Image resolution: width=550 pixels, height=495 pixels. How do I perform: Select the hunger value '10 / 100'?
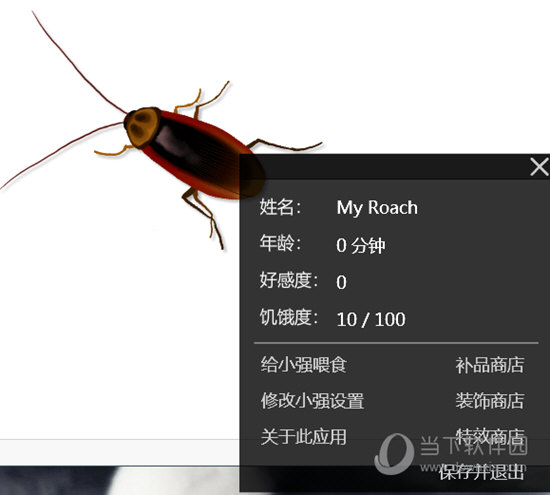tap(371, 319)
